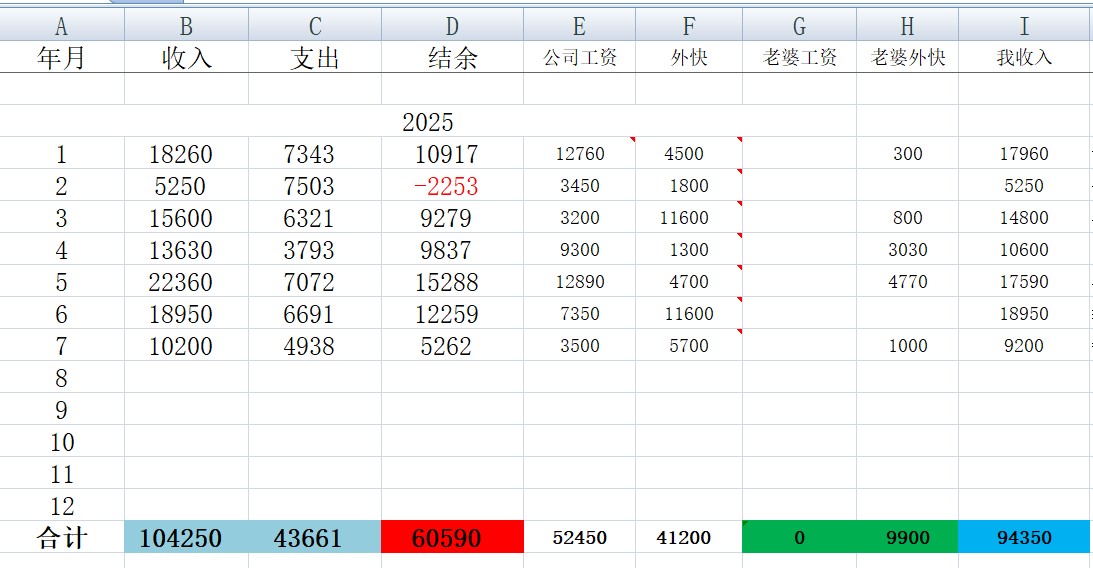Click the 结余 header cell
This screenshot has height=568, width=1093.
[452, 57]
